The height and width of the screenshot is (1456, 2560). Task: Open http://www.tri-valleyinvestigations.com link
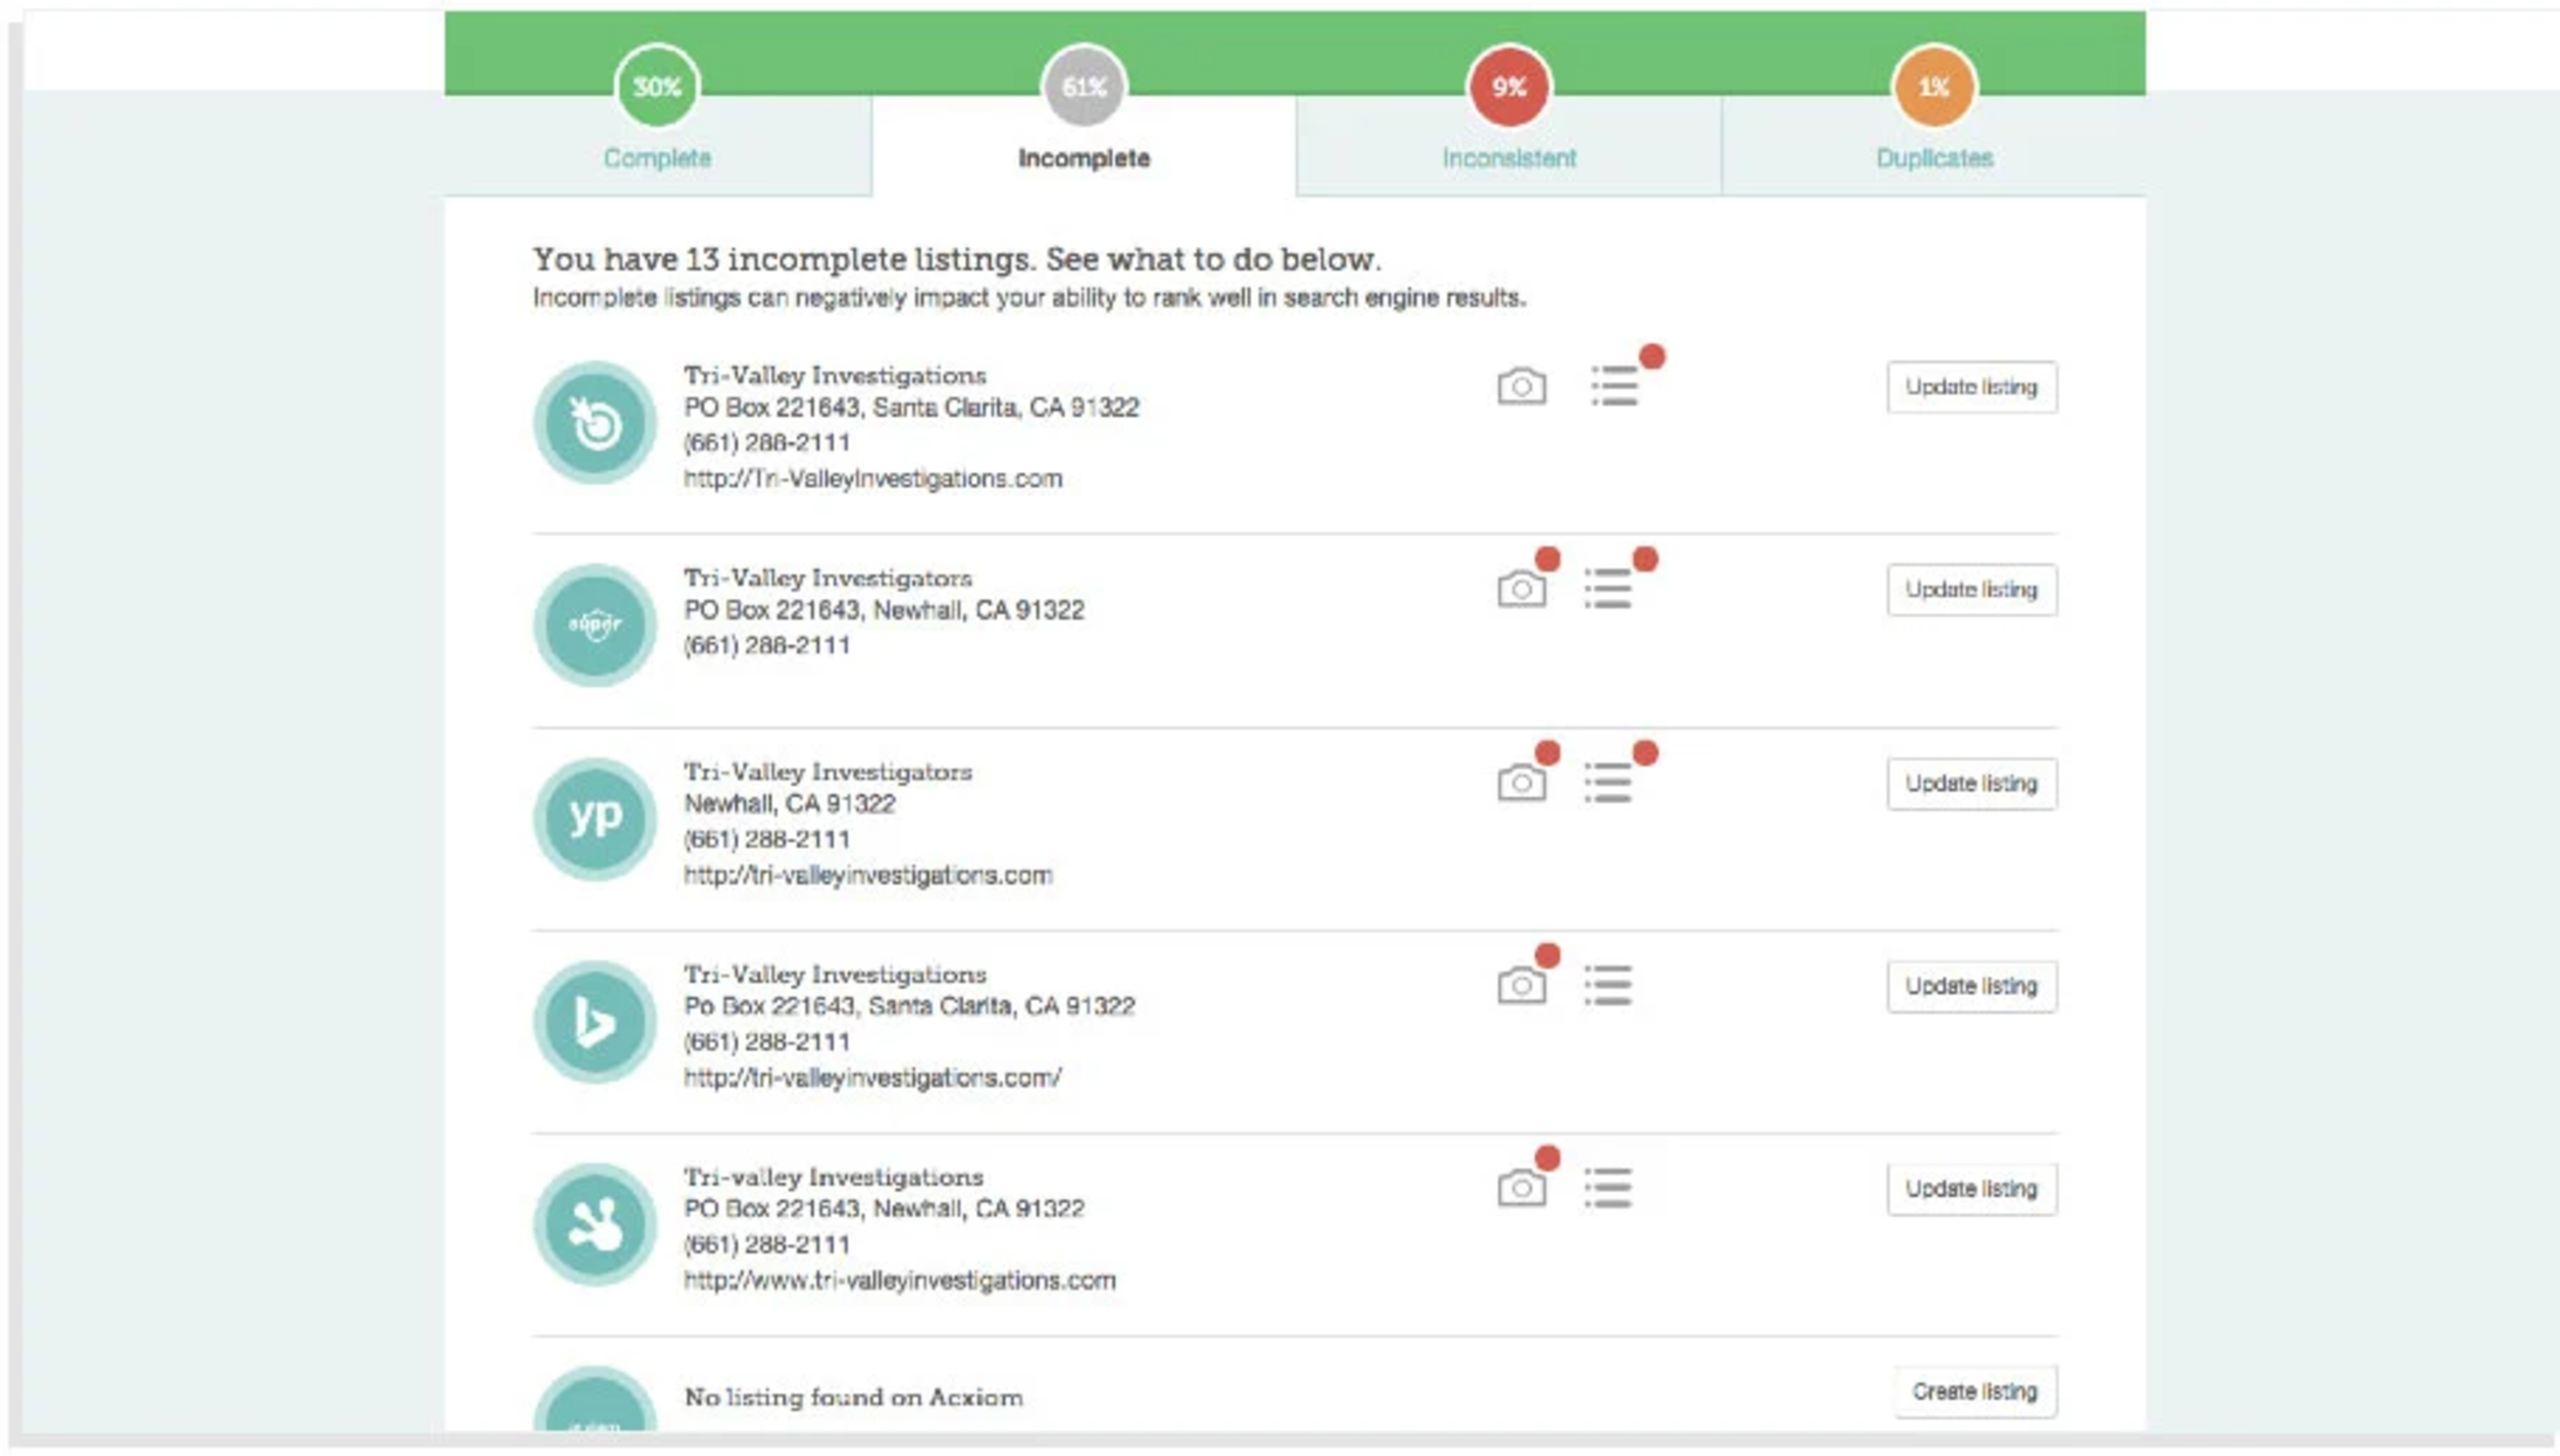point(900,1281)
